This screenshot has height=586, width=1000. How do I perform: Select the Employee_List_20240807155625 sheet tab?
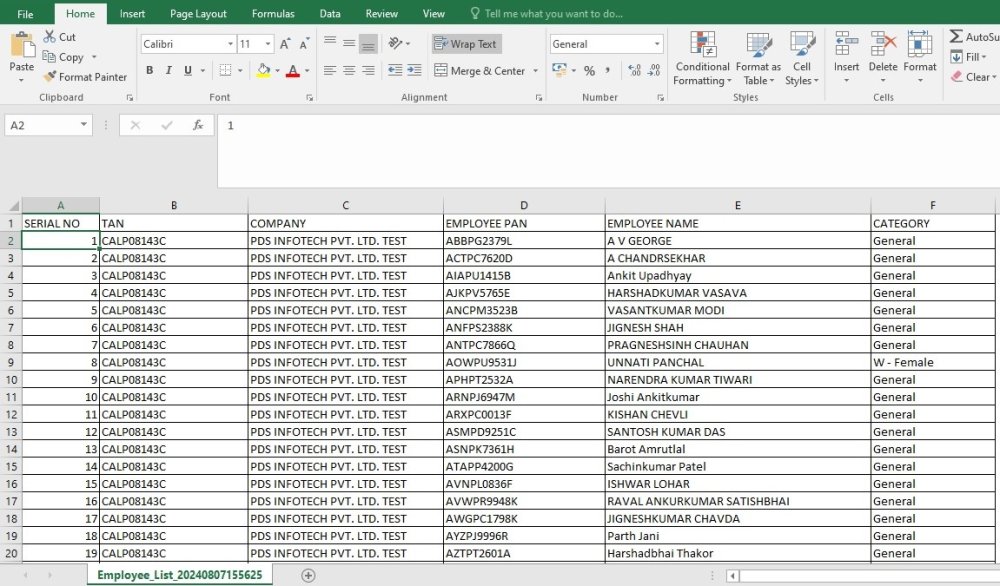179,575
